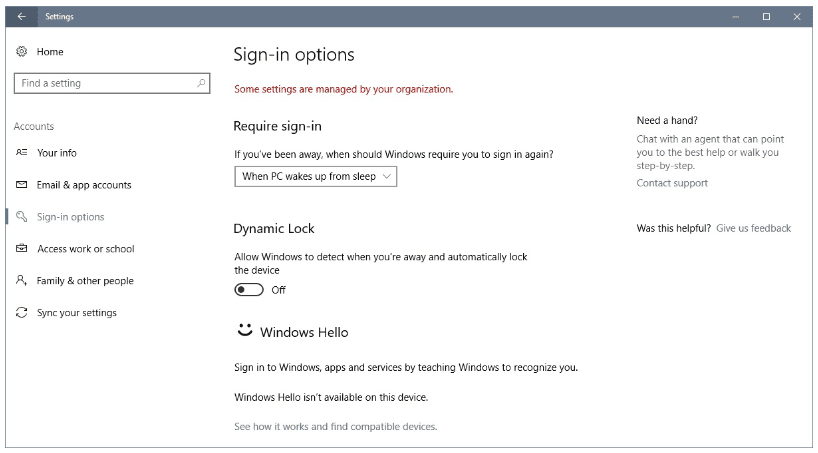Maximize the Settings window

(x=766, y=16)
